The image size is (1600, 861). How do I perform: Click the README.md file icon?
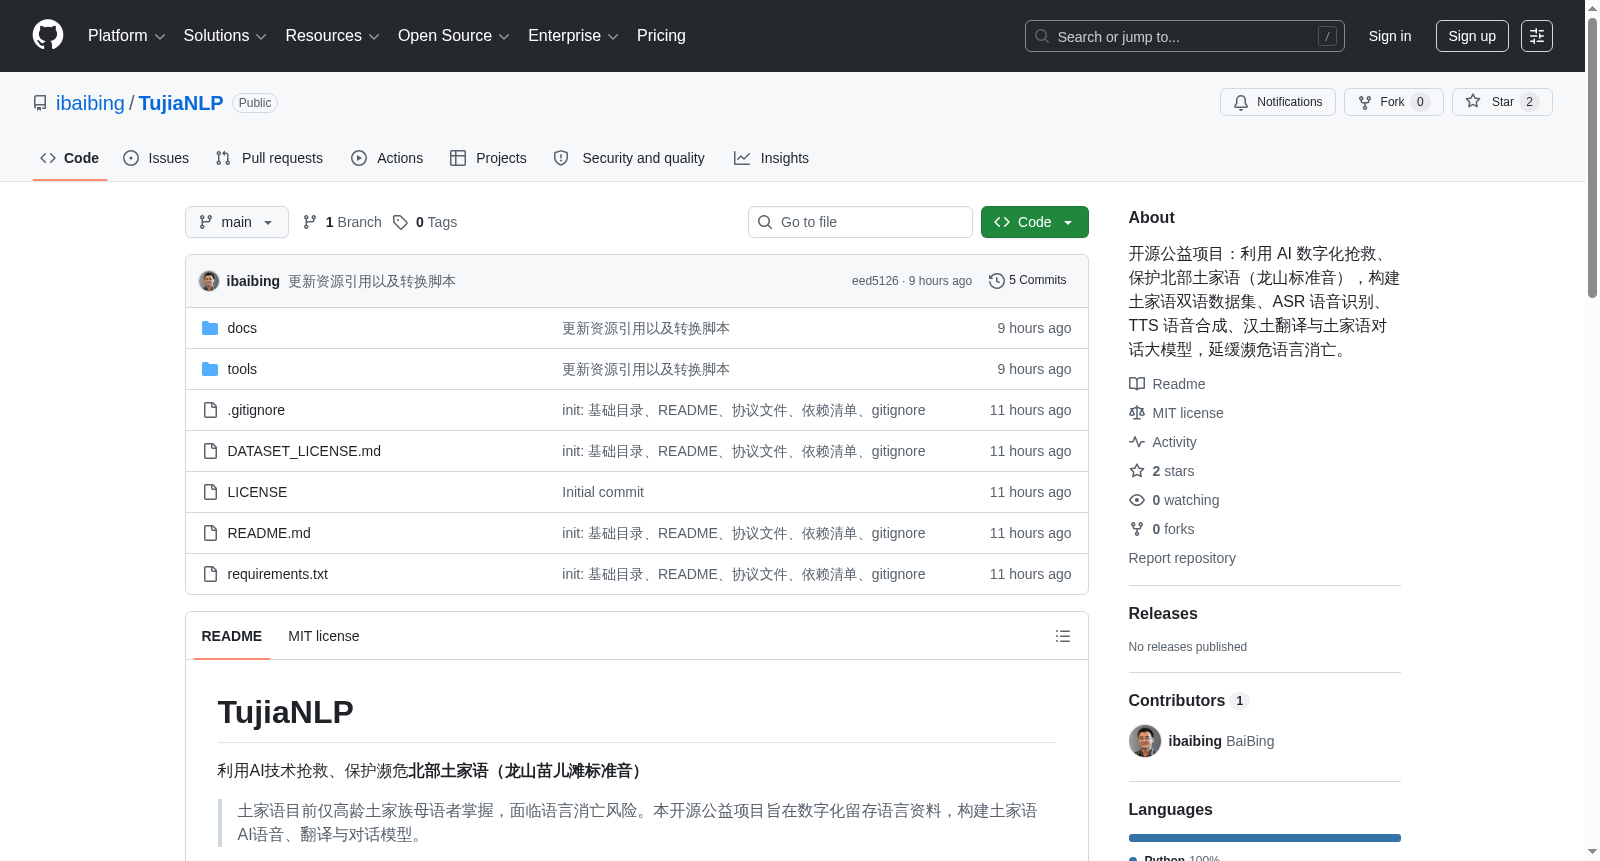click(x=210, y=533)
